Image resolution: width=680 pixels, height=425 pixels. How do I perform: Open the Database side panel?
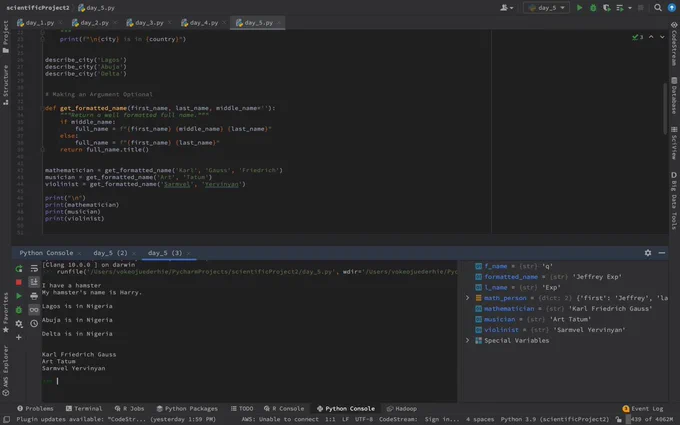click(674, 95)
